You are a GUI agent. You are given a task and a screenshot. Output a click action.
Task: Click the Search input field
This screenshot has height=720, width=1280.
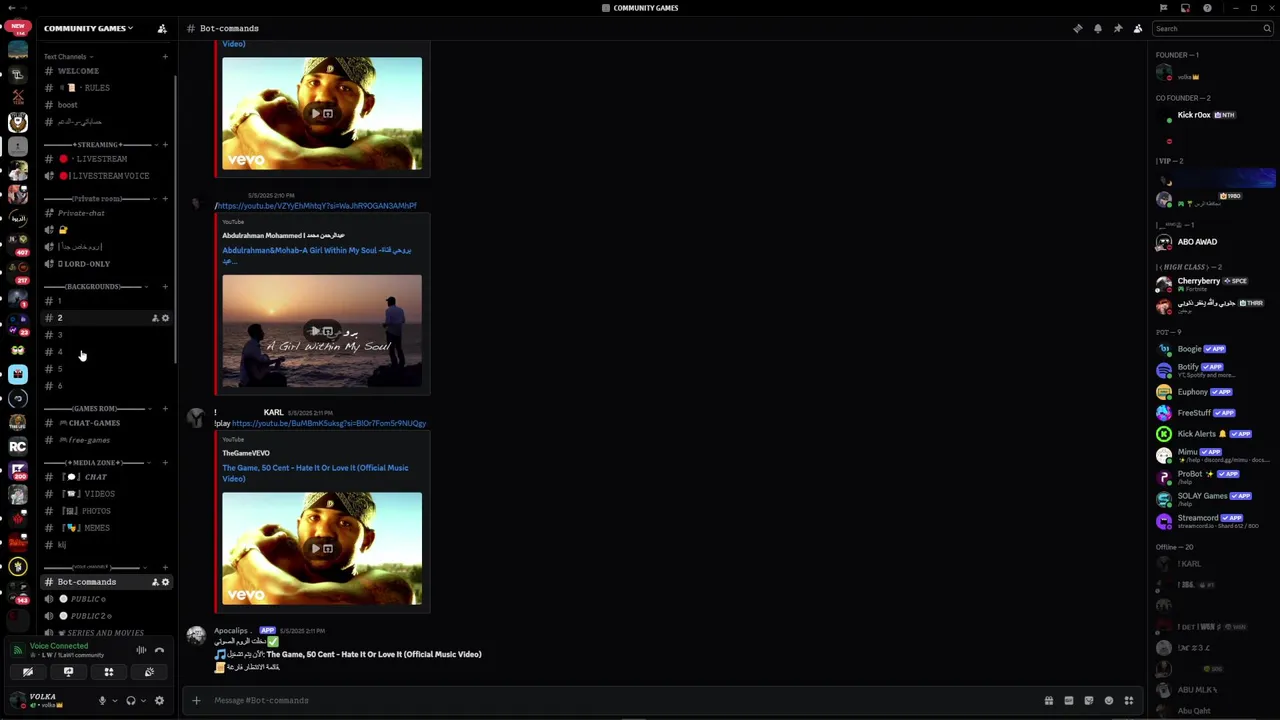(x=1212, y=28)
